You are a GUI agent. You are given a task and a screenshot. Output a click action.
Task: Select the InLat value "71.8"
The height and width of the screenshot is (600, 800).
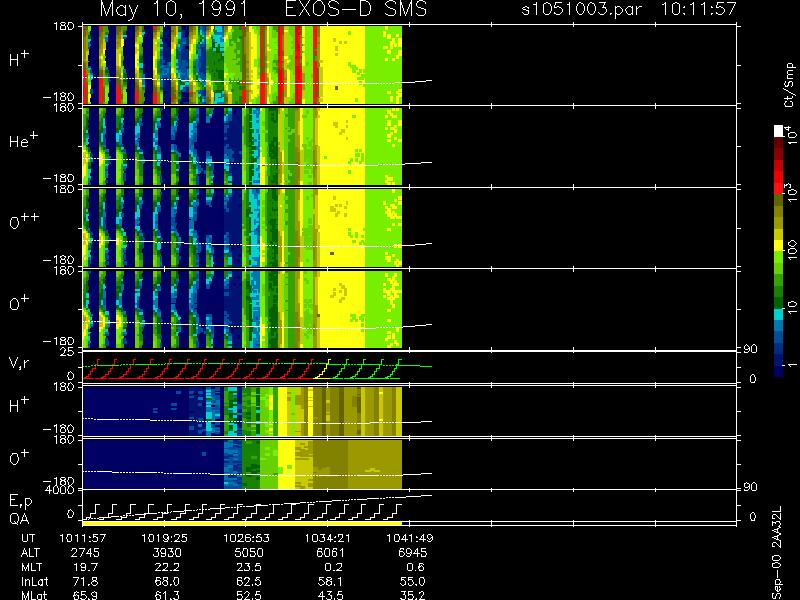click(87, 581)
